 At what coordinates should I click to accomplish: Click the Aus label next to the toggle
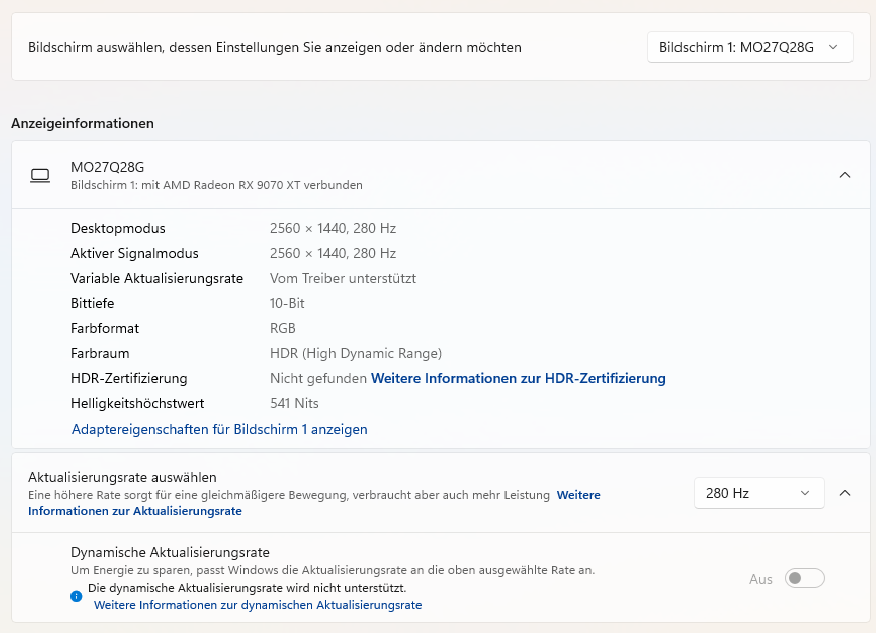[761, 579]
